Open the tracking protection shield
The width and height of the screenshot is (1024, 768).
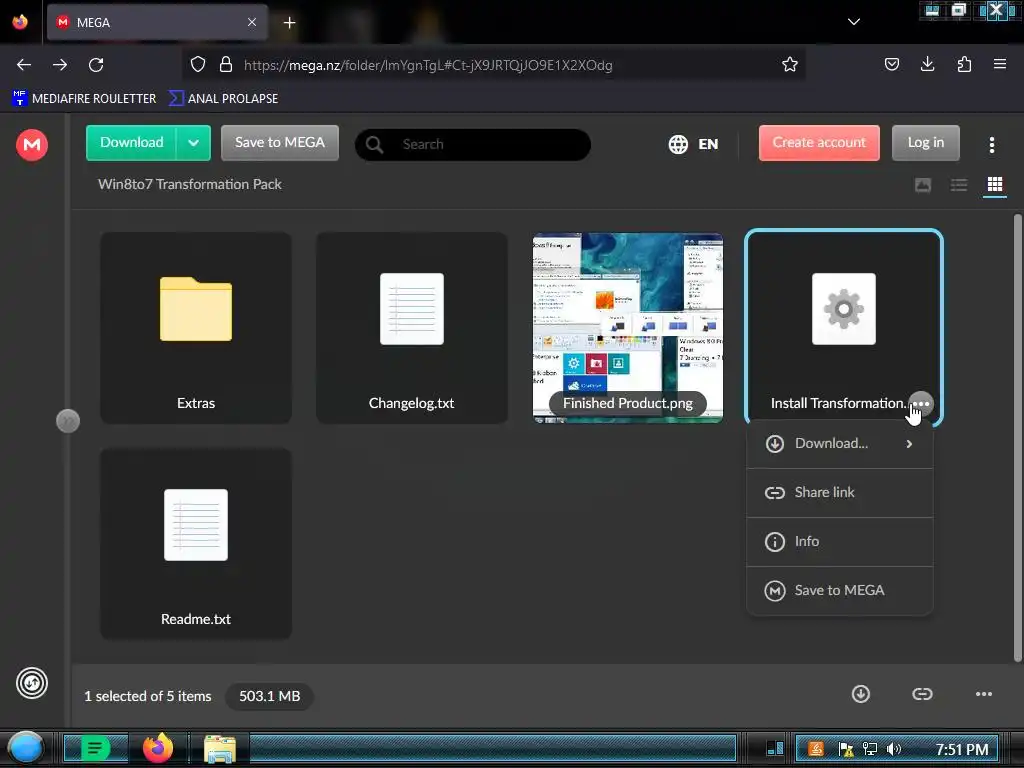click(x=198, y=65)
